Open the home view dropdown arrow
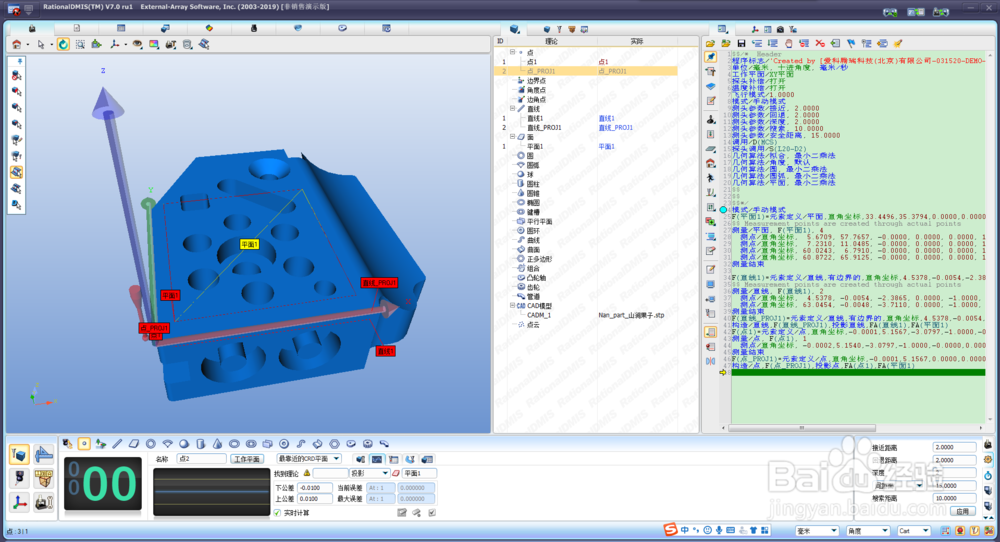The height and width of the screenshot is (542, 1000). (x=27, y=45)
